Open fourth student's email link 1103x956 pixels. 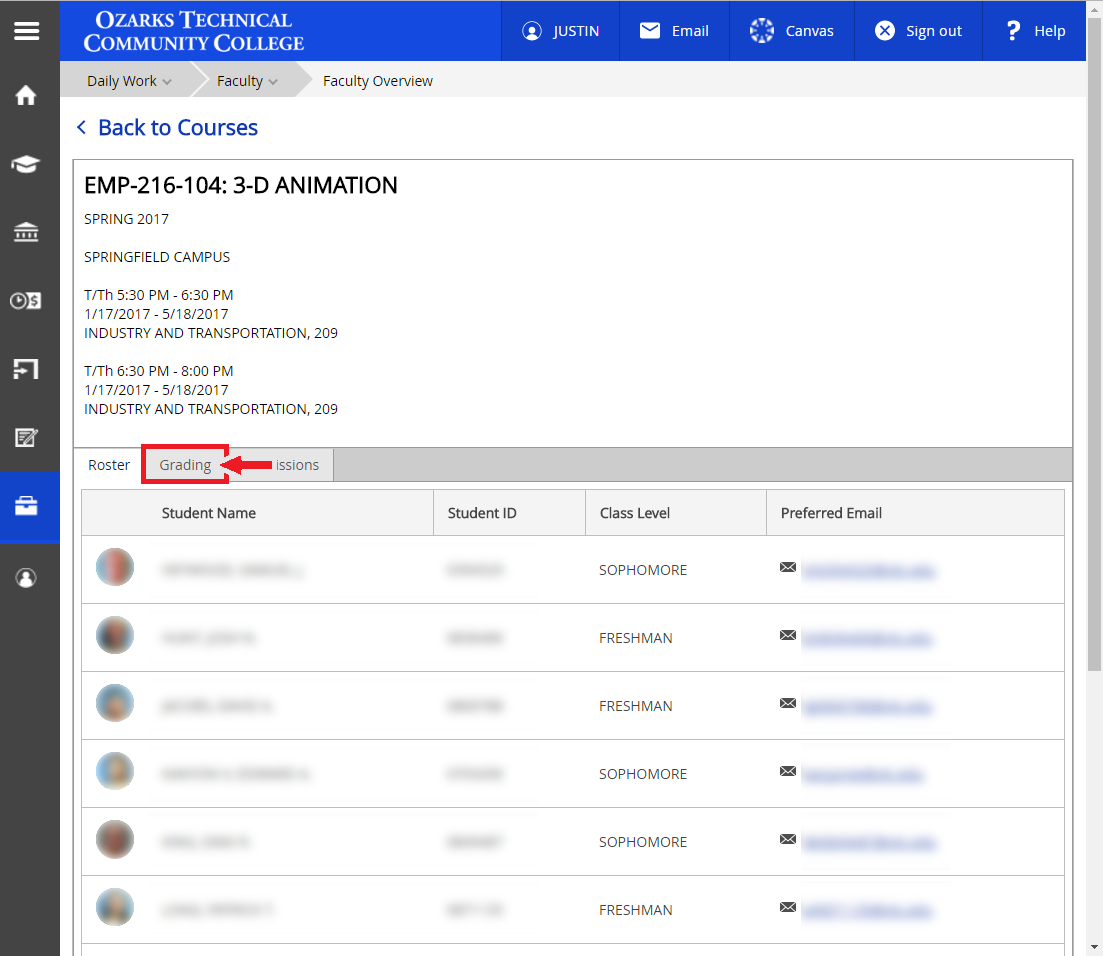click(862, 775)
